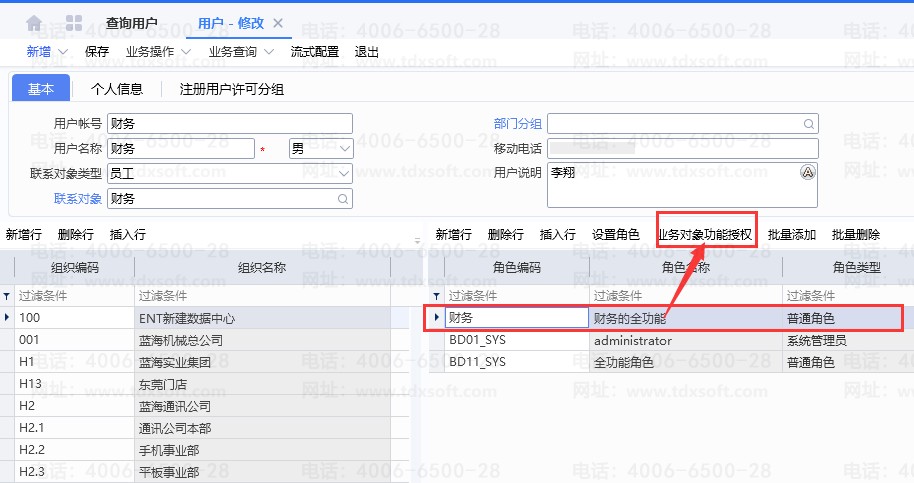The height and width of the screenshot is (483, 914).
Task: Expand the 新增 dropdown arrow
Action: coord(63,52)
